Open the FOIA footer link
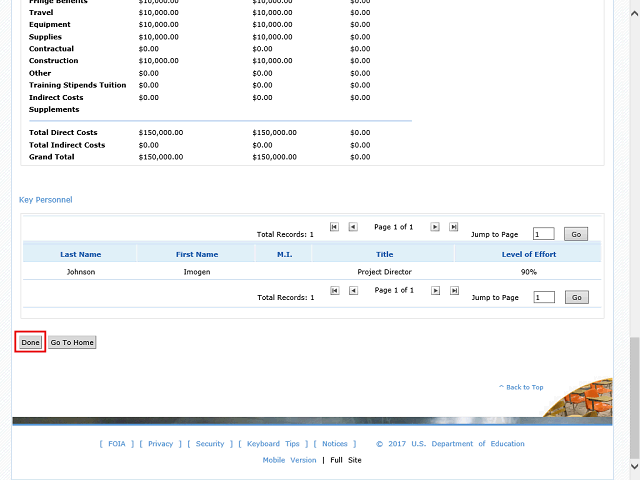Screen dimensions: 640x480 click(116, 444)
